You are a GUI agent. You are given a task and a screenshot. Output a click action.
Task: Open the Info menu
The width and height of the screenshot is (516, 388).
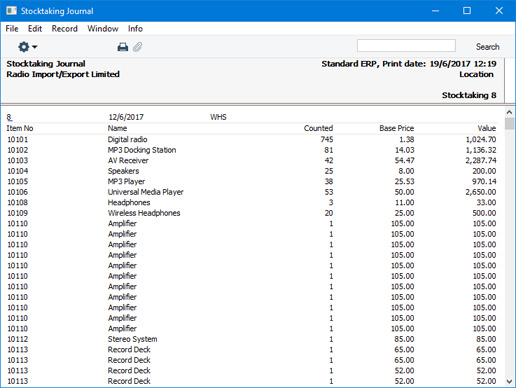coord(135,29)
